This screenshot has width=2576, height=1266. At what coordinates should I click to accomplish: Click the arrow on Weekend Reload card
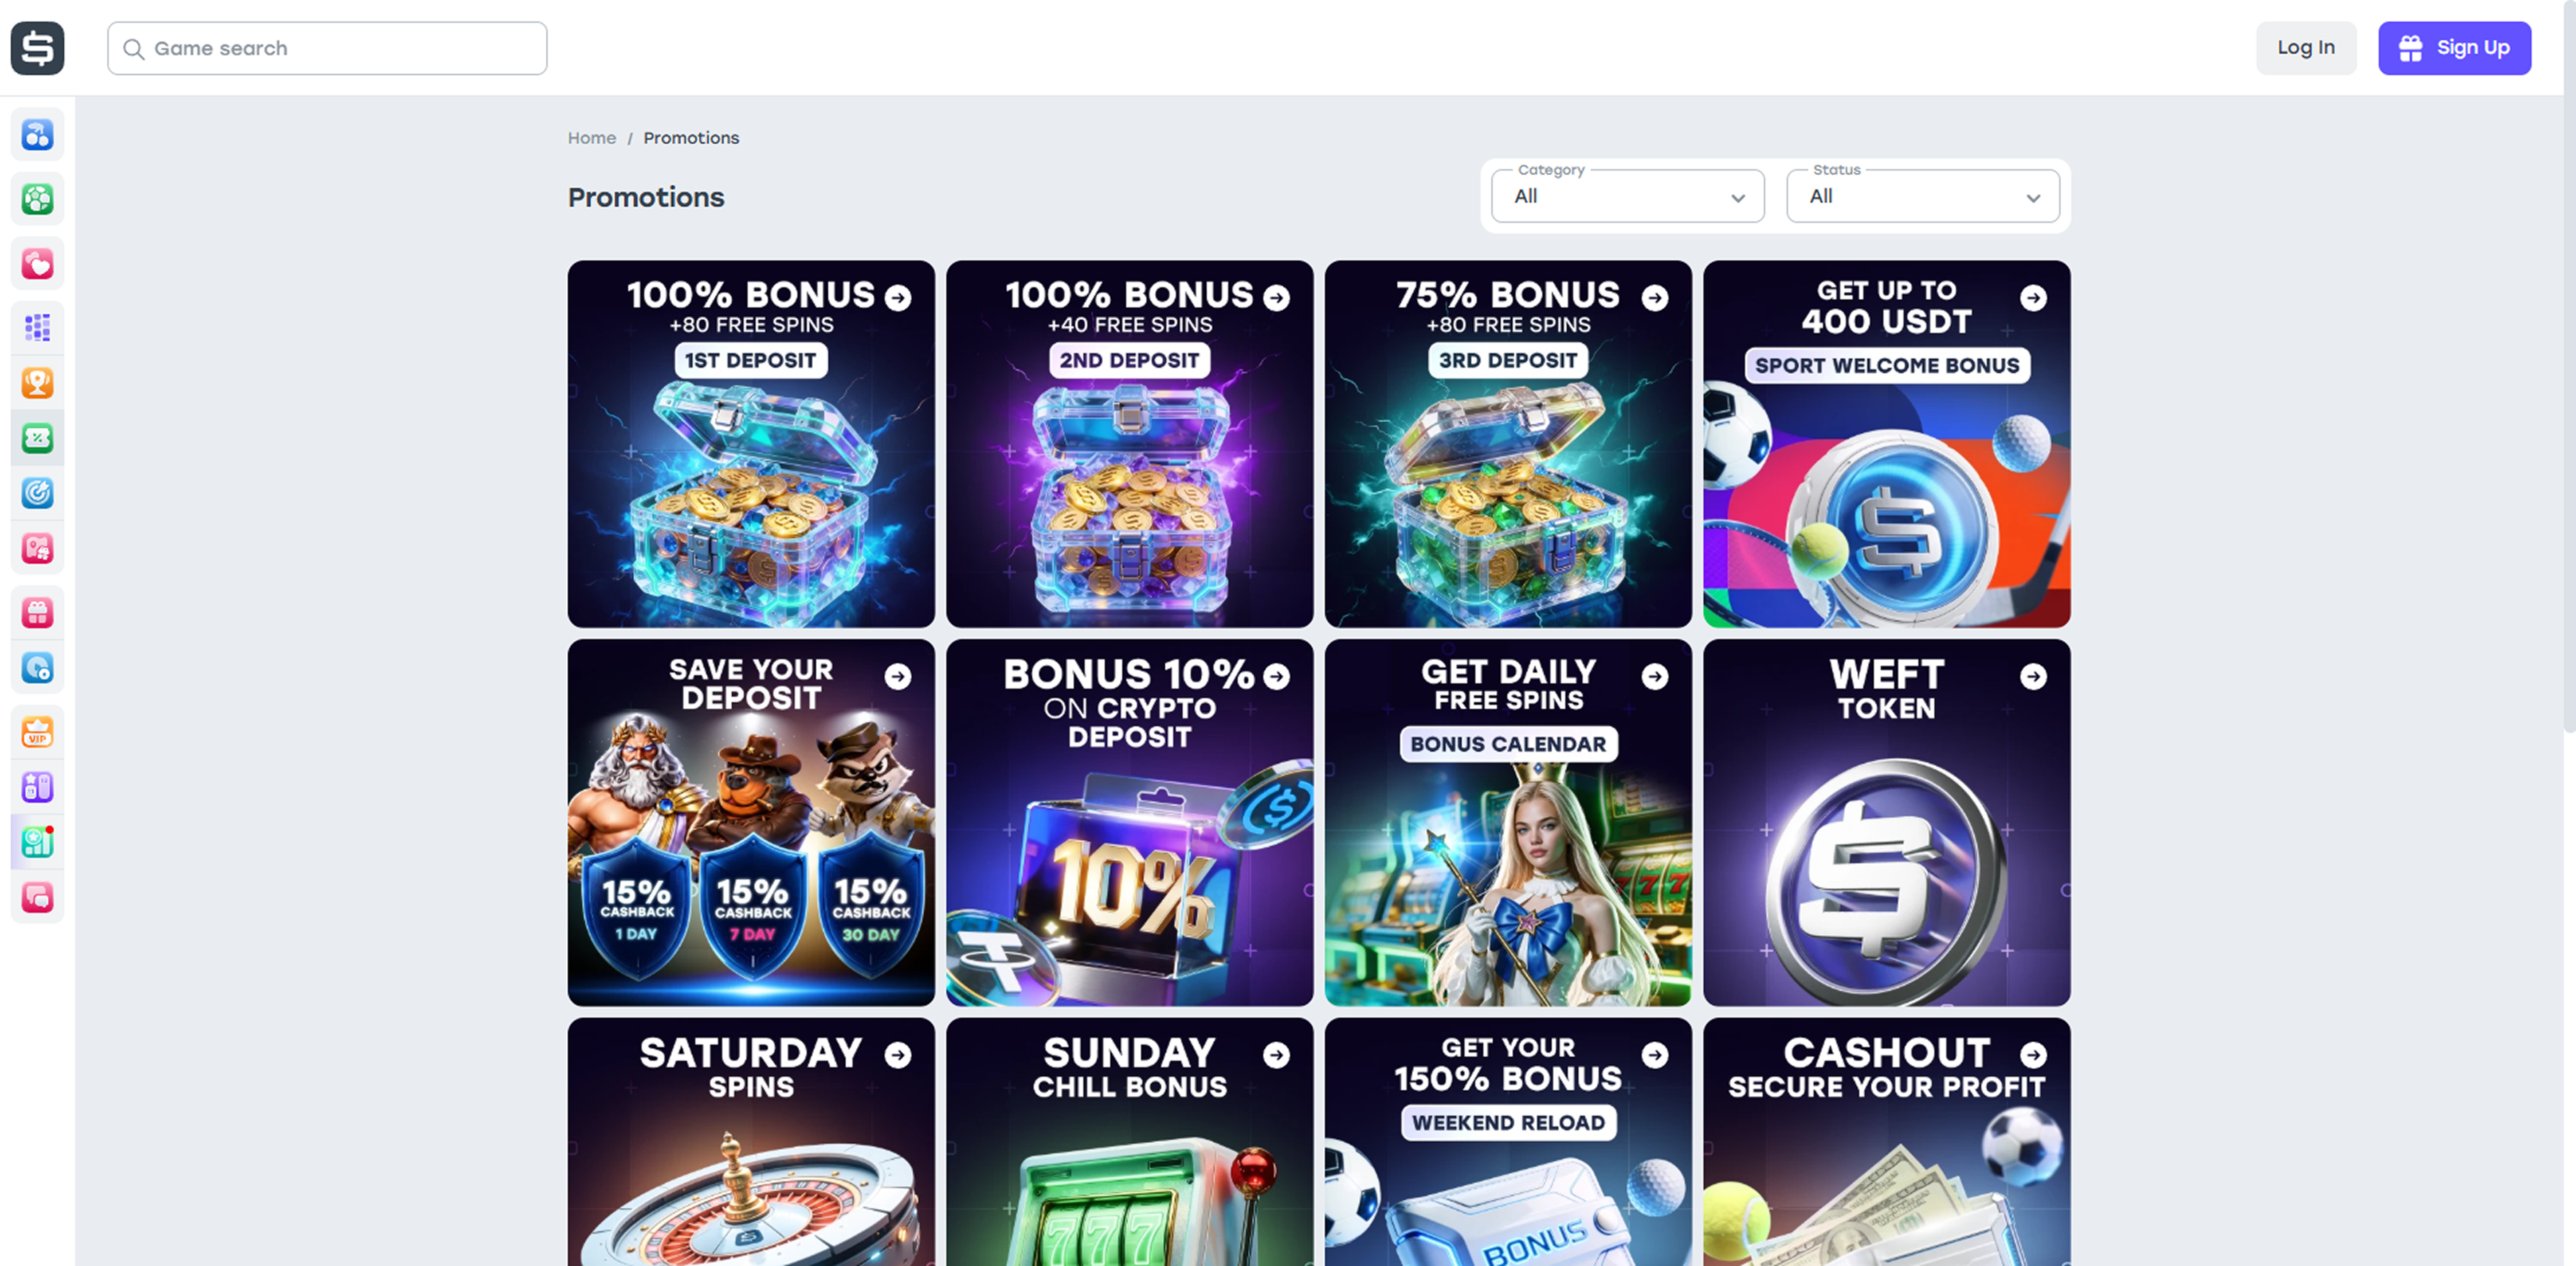[1655, 1055]
